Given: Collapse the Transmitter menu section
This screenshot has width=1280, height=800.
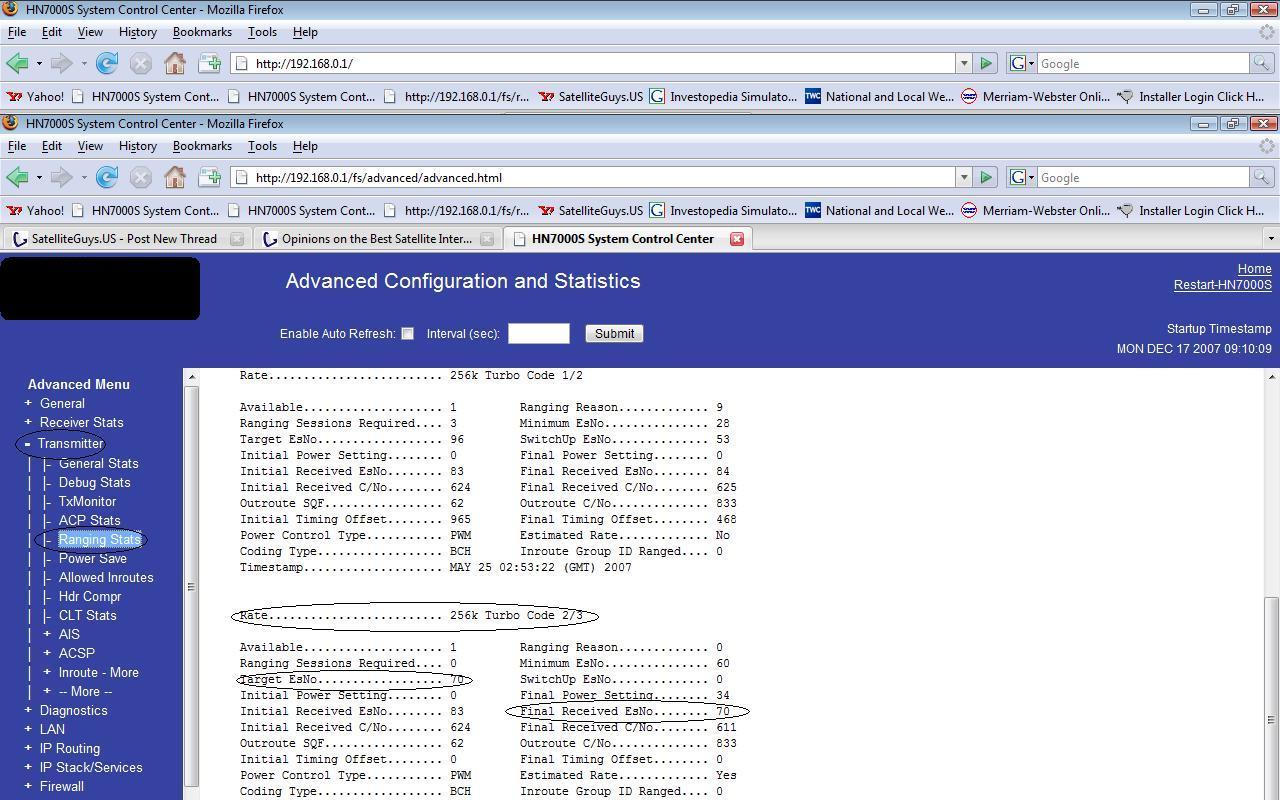Looking at the screenshot, I should [x=28, y=444].
